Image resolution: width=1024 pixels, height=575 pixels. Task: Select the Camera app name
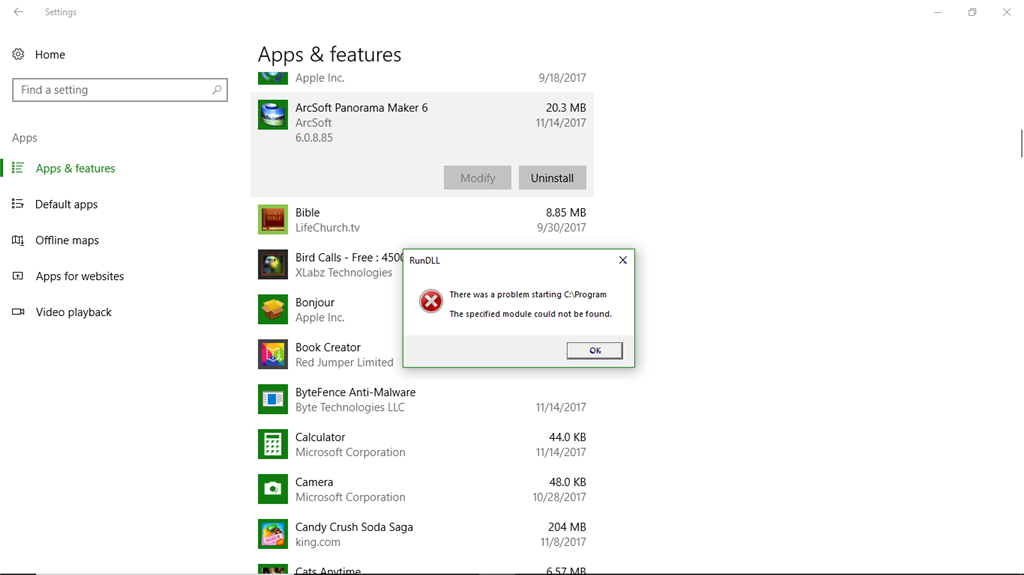314,482
